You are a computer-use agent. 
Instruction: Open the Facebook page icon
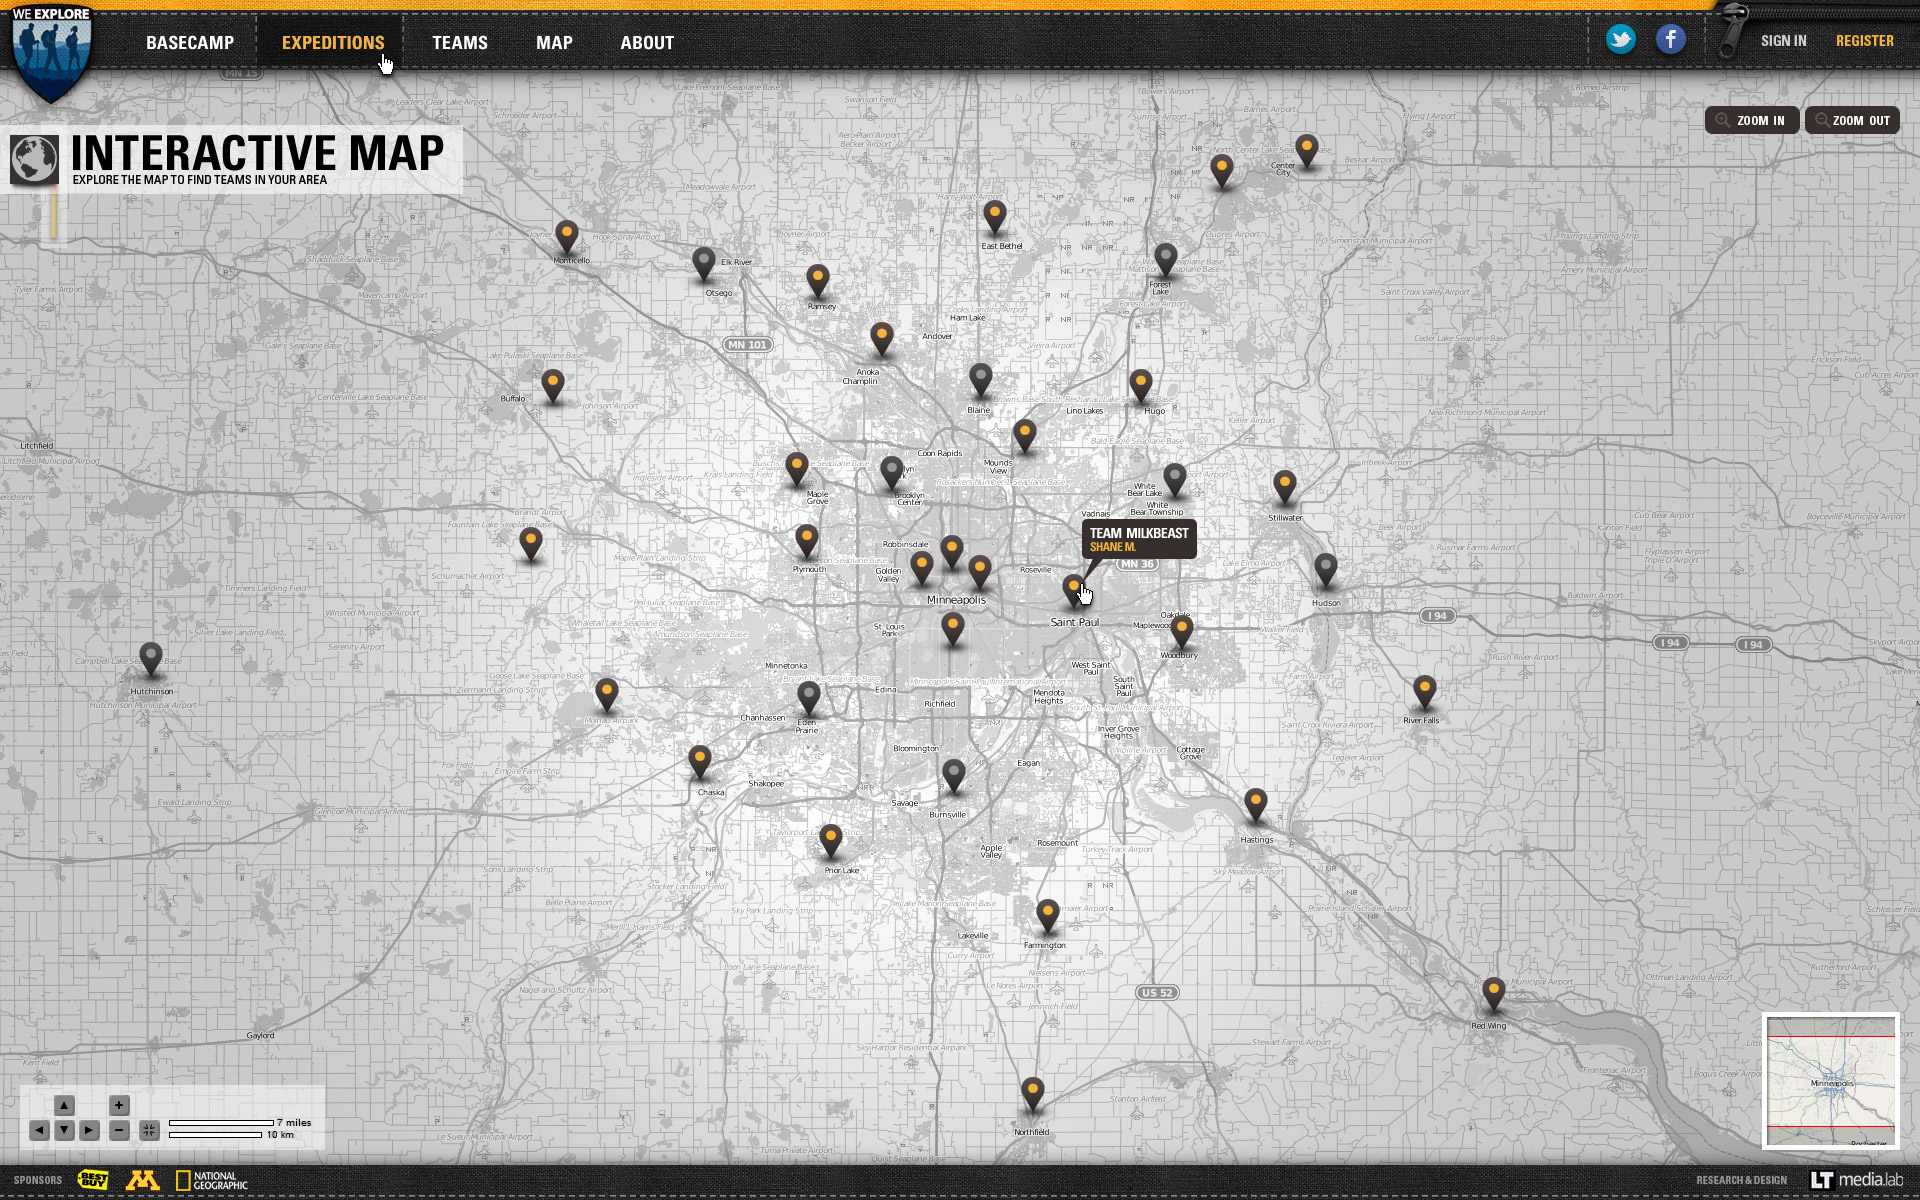tap(1670, 40)
